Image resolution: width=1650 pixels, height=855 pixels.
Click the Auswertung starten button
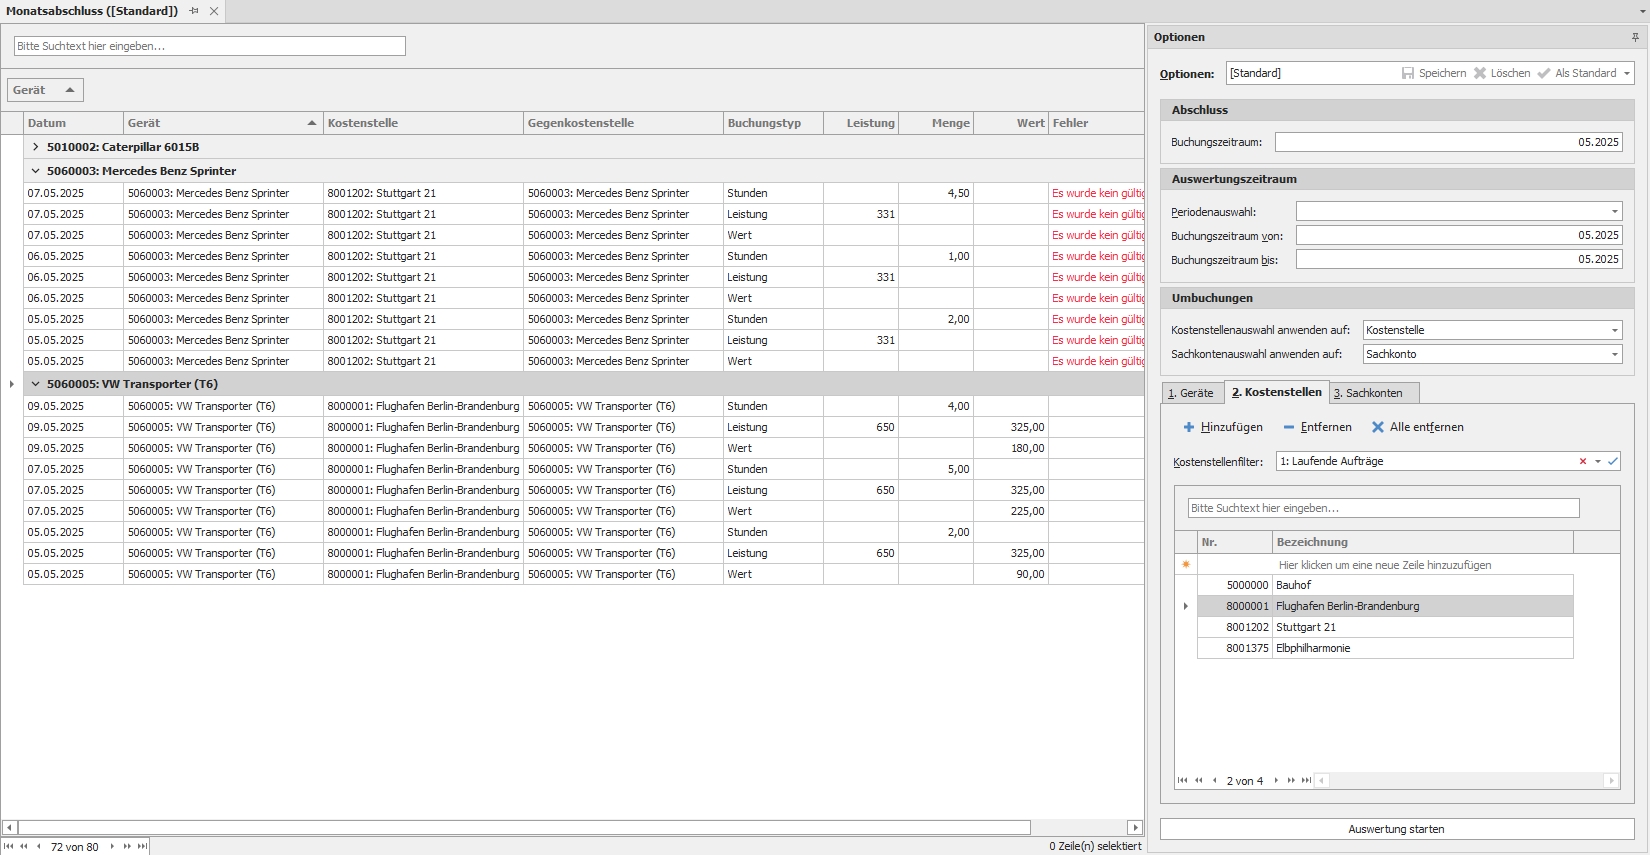click(1396, 829)
